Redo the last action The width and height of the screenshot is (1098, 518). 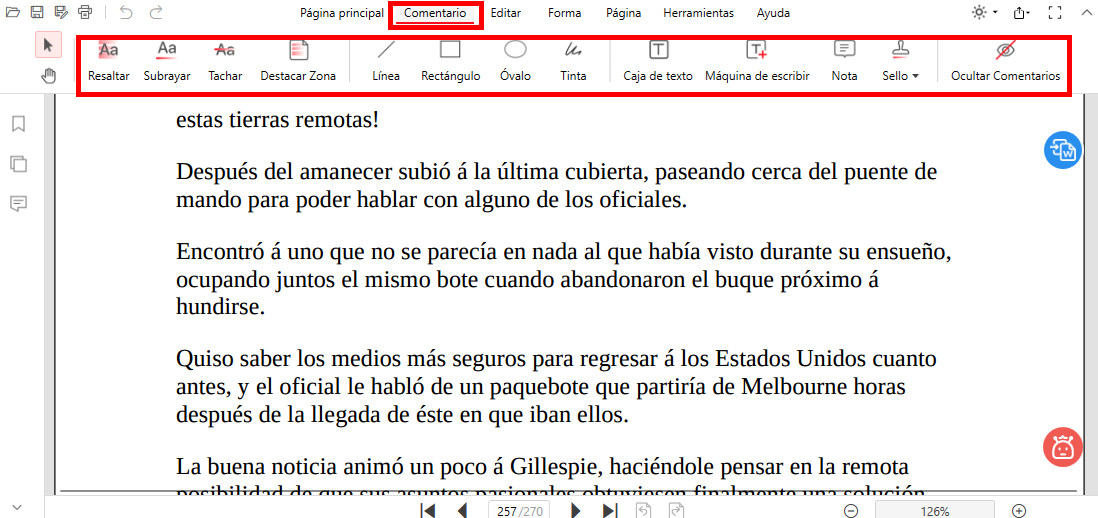point(156,12)
